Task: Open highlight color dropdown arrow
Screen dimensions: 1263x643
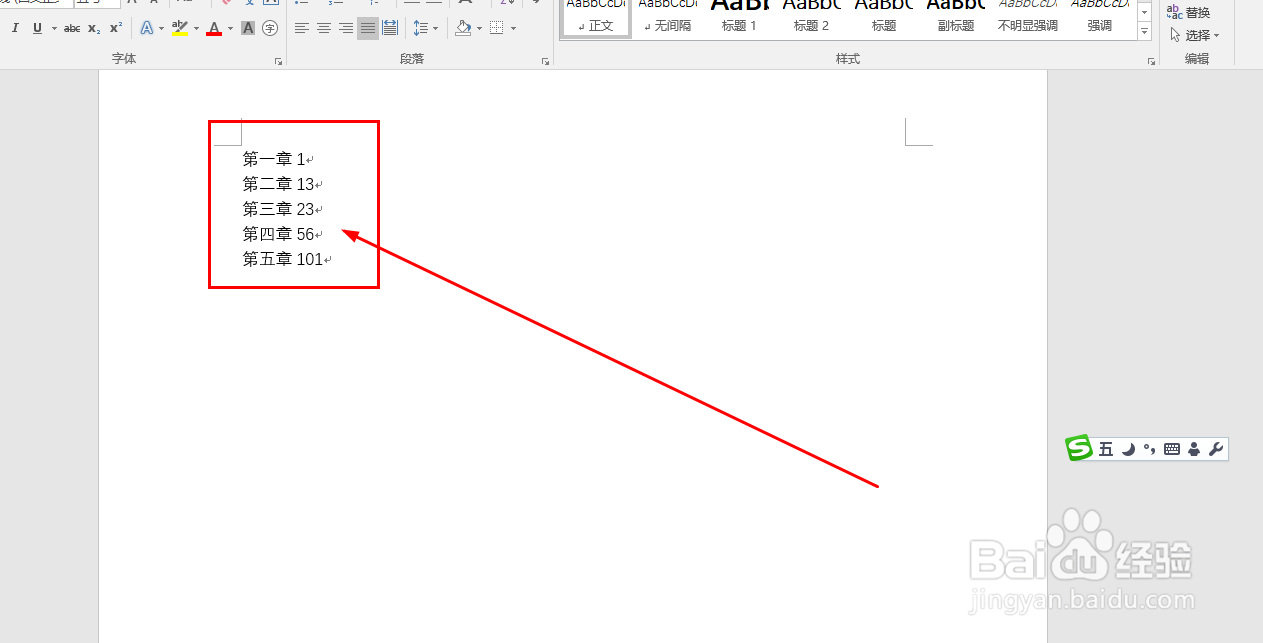Action: click(196, 28)
